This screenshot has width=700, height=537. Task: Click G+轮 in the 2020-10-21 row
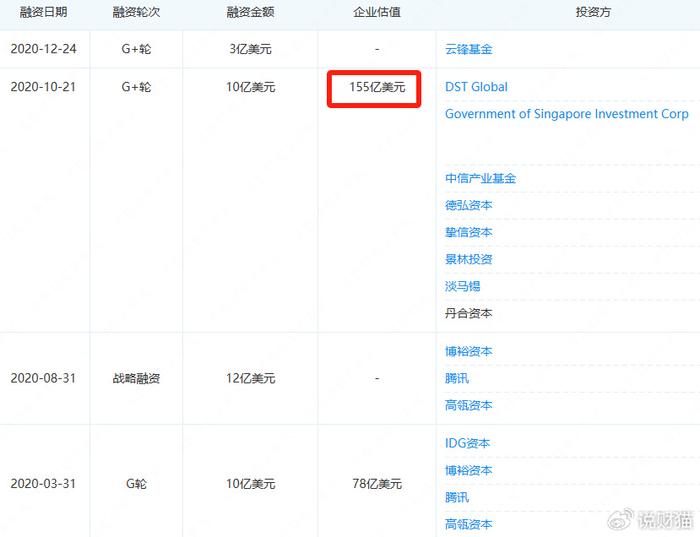(x=136, y=87)
